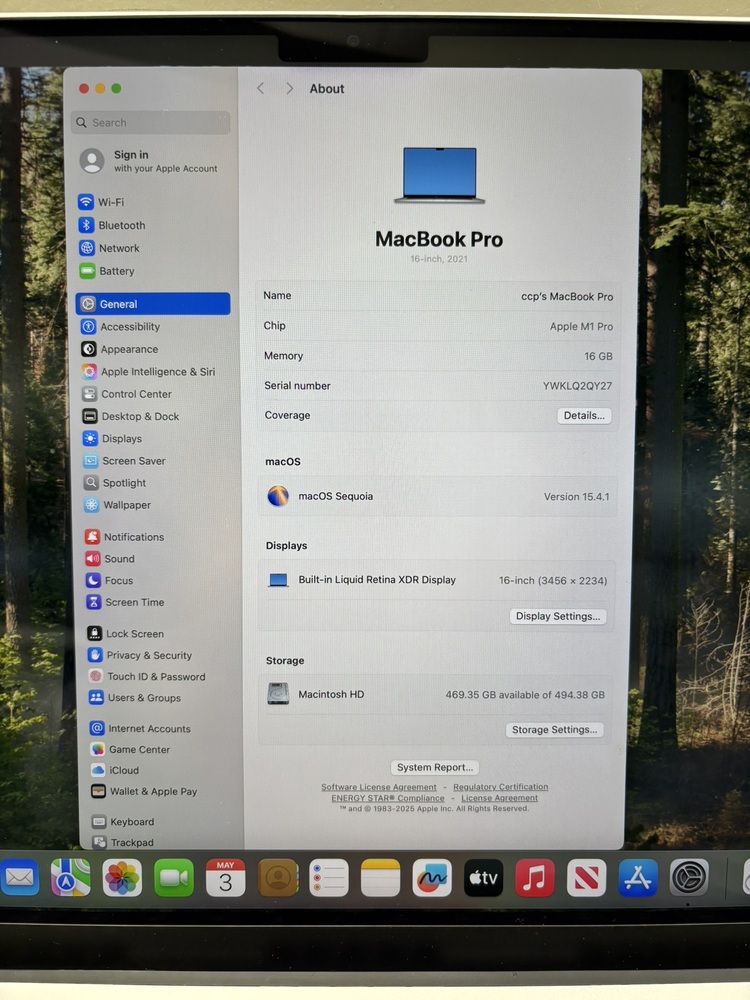This screenshot has width=750, height=1000.
Task: Click the Coverage Details button
Action: (x=584, y=416)
